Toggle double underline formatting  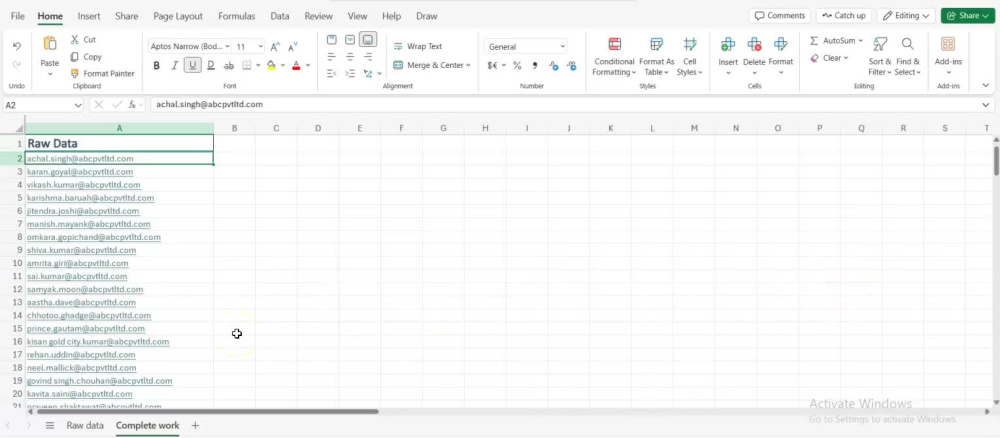tap(210, 65)
